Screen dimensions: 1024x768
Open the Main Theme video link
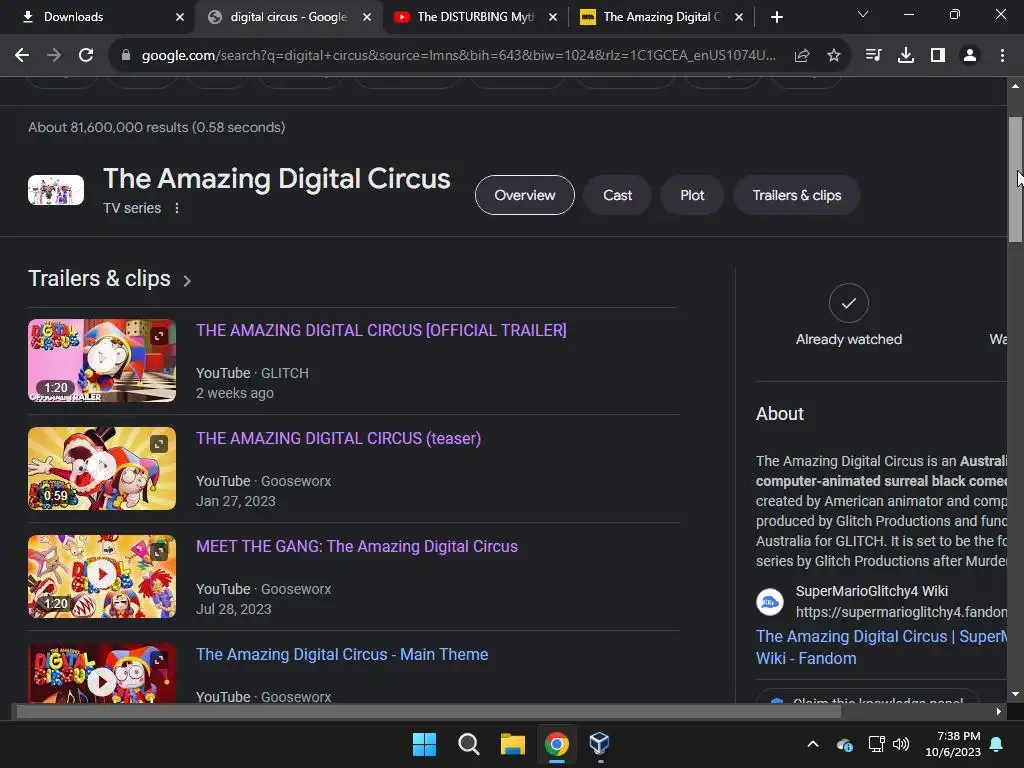(x=342, y=654)
